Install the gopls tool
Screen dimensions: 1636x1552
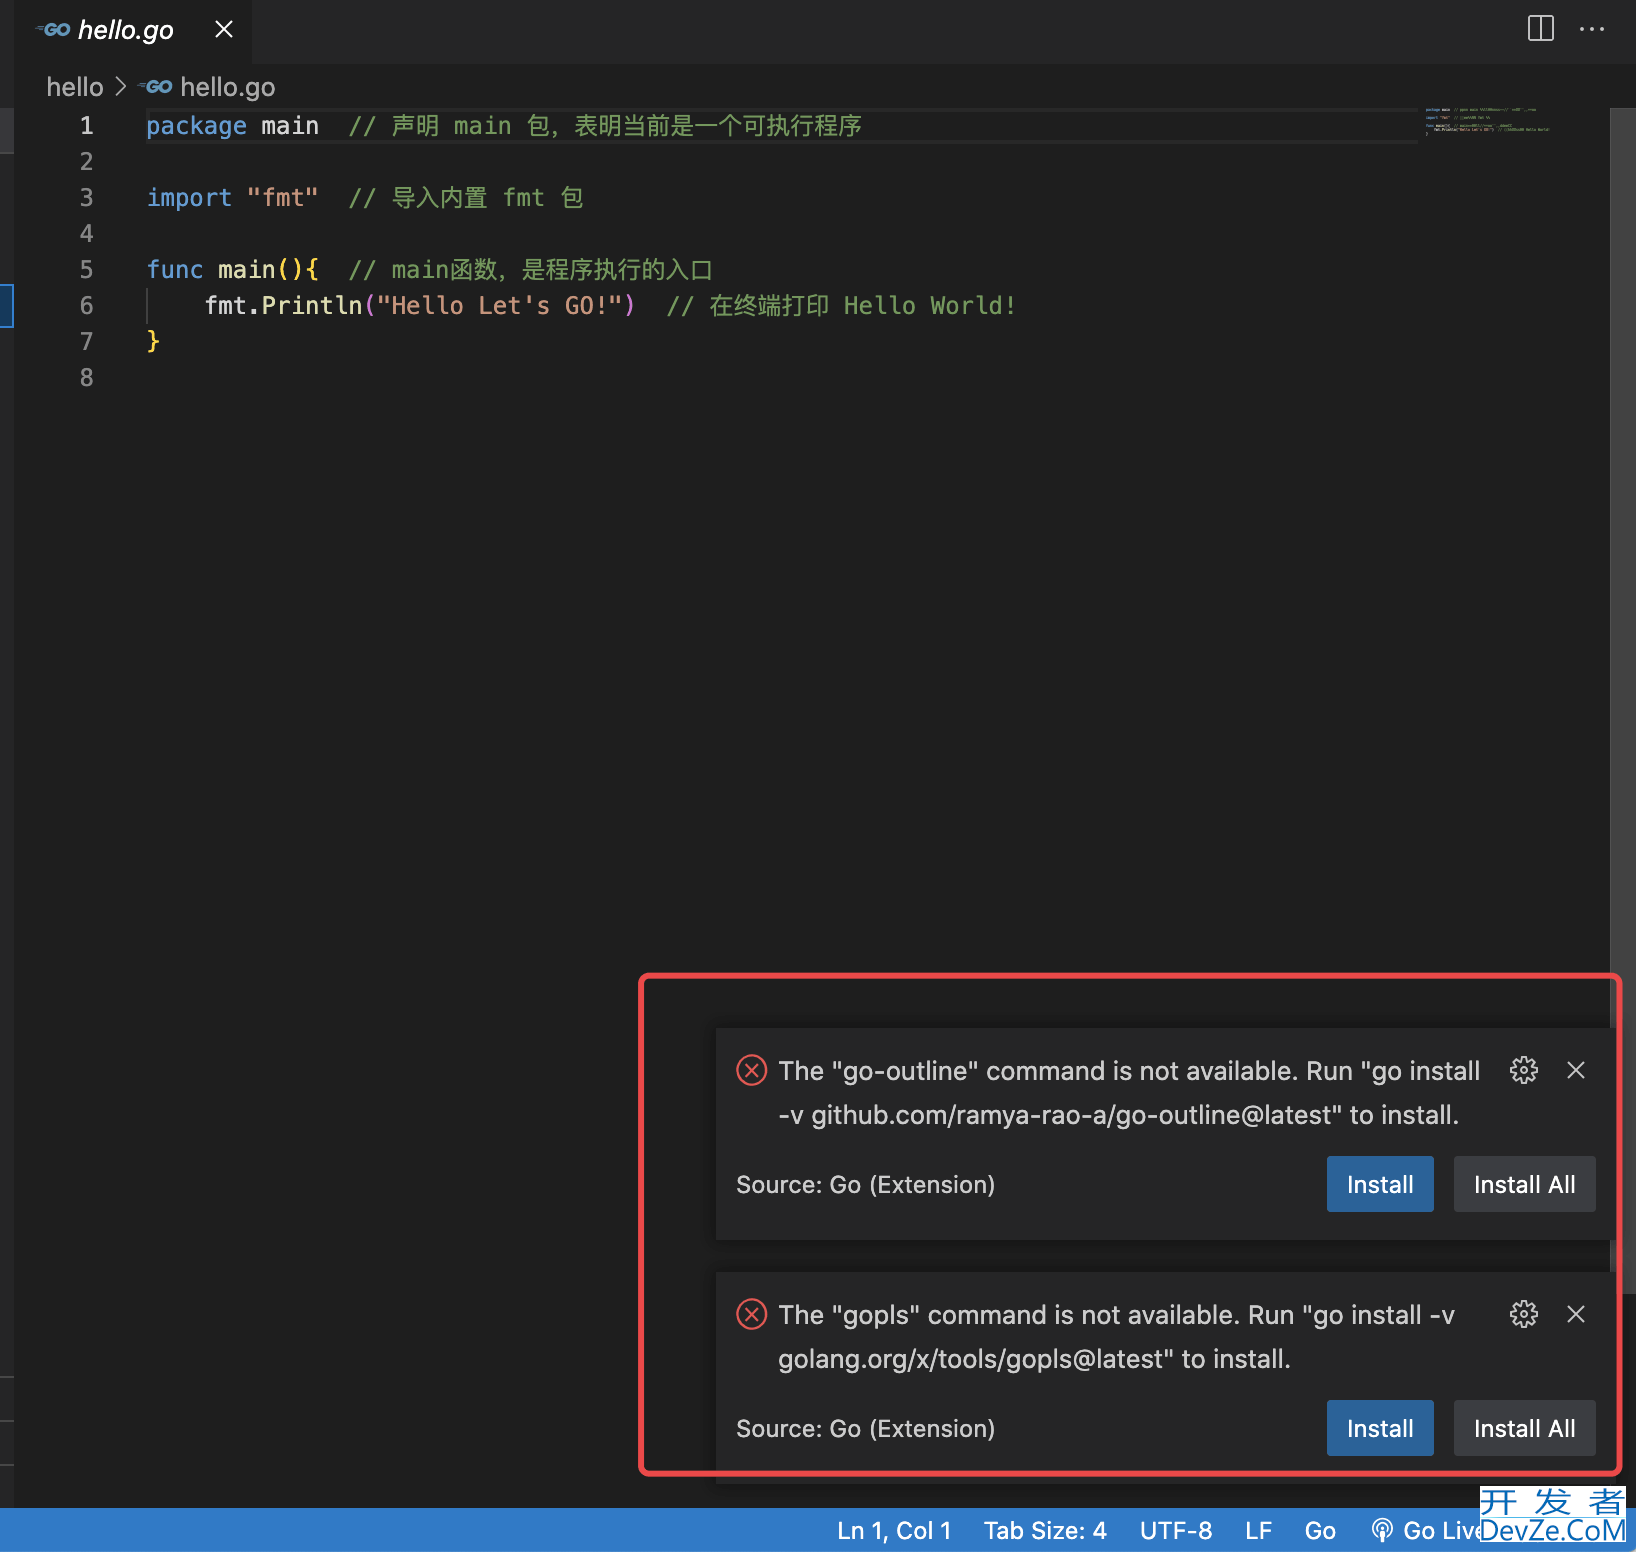(x=1380, y=1428)
